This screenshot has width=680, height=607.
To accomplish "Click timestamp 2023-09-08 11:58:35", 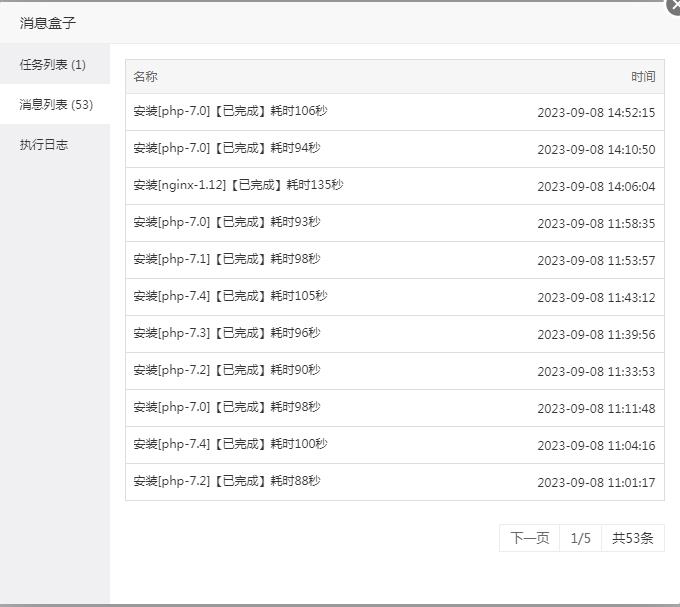I will click(596, 224).
